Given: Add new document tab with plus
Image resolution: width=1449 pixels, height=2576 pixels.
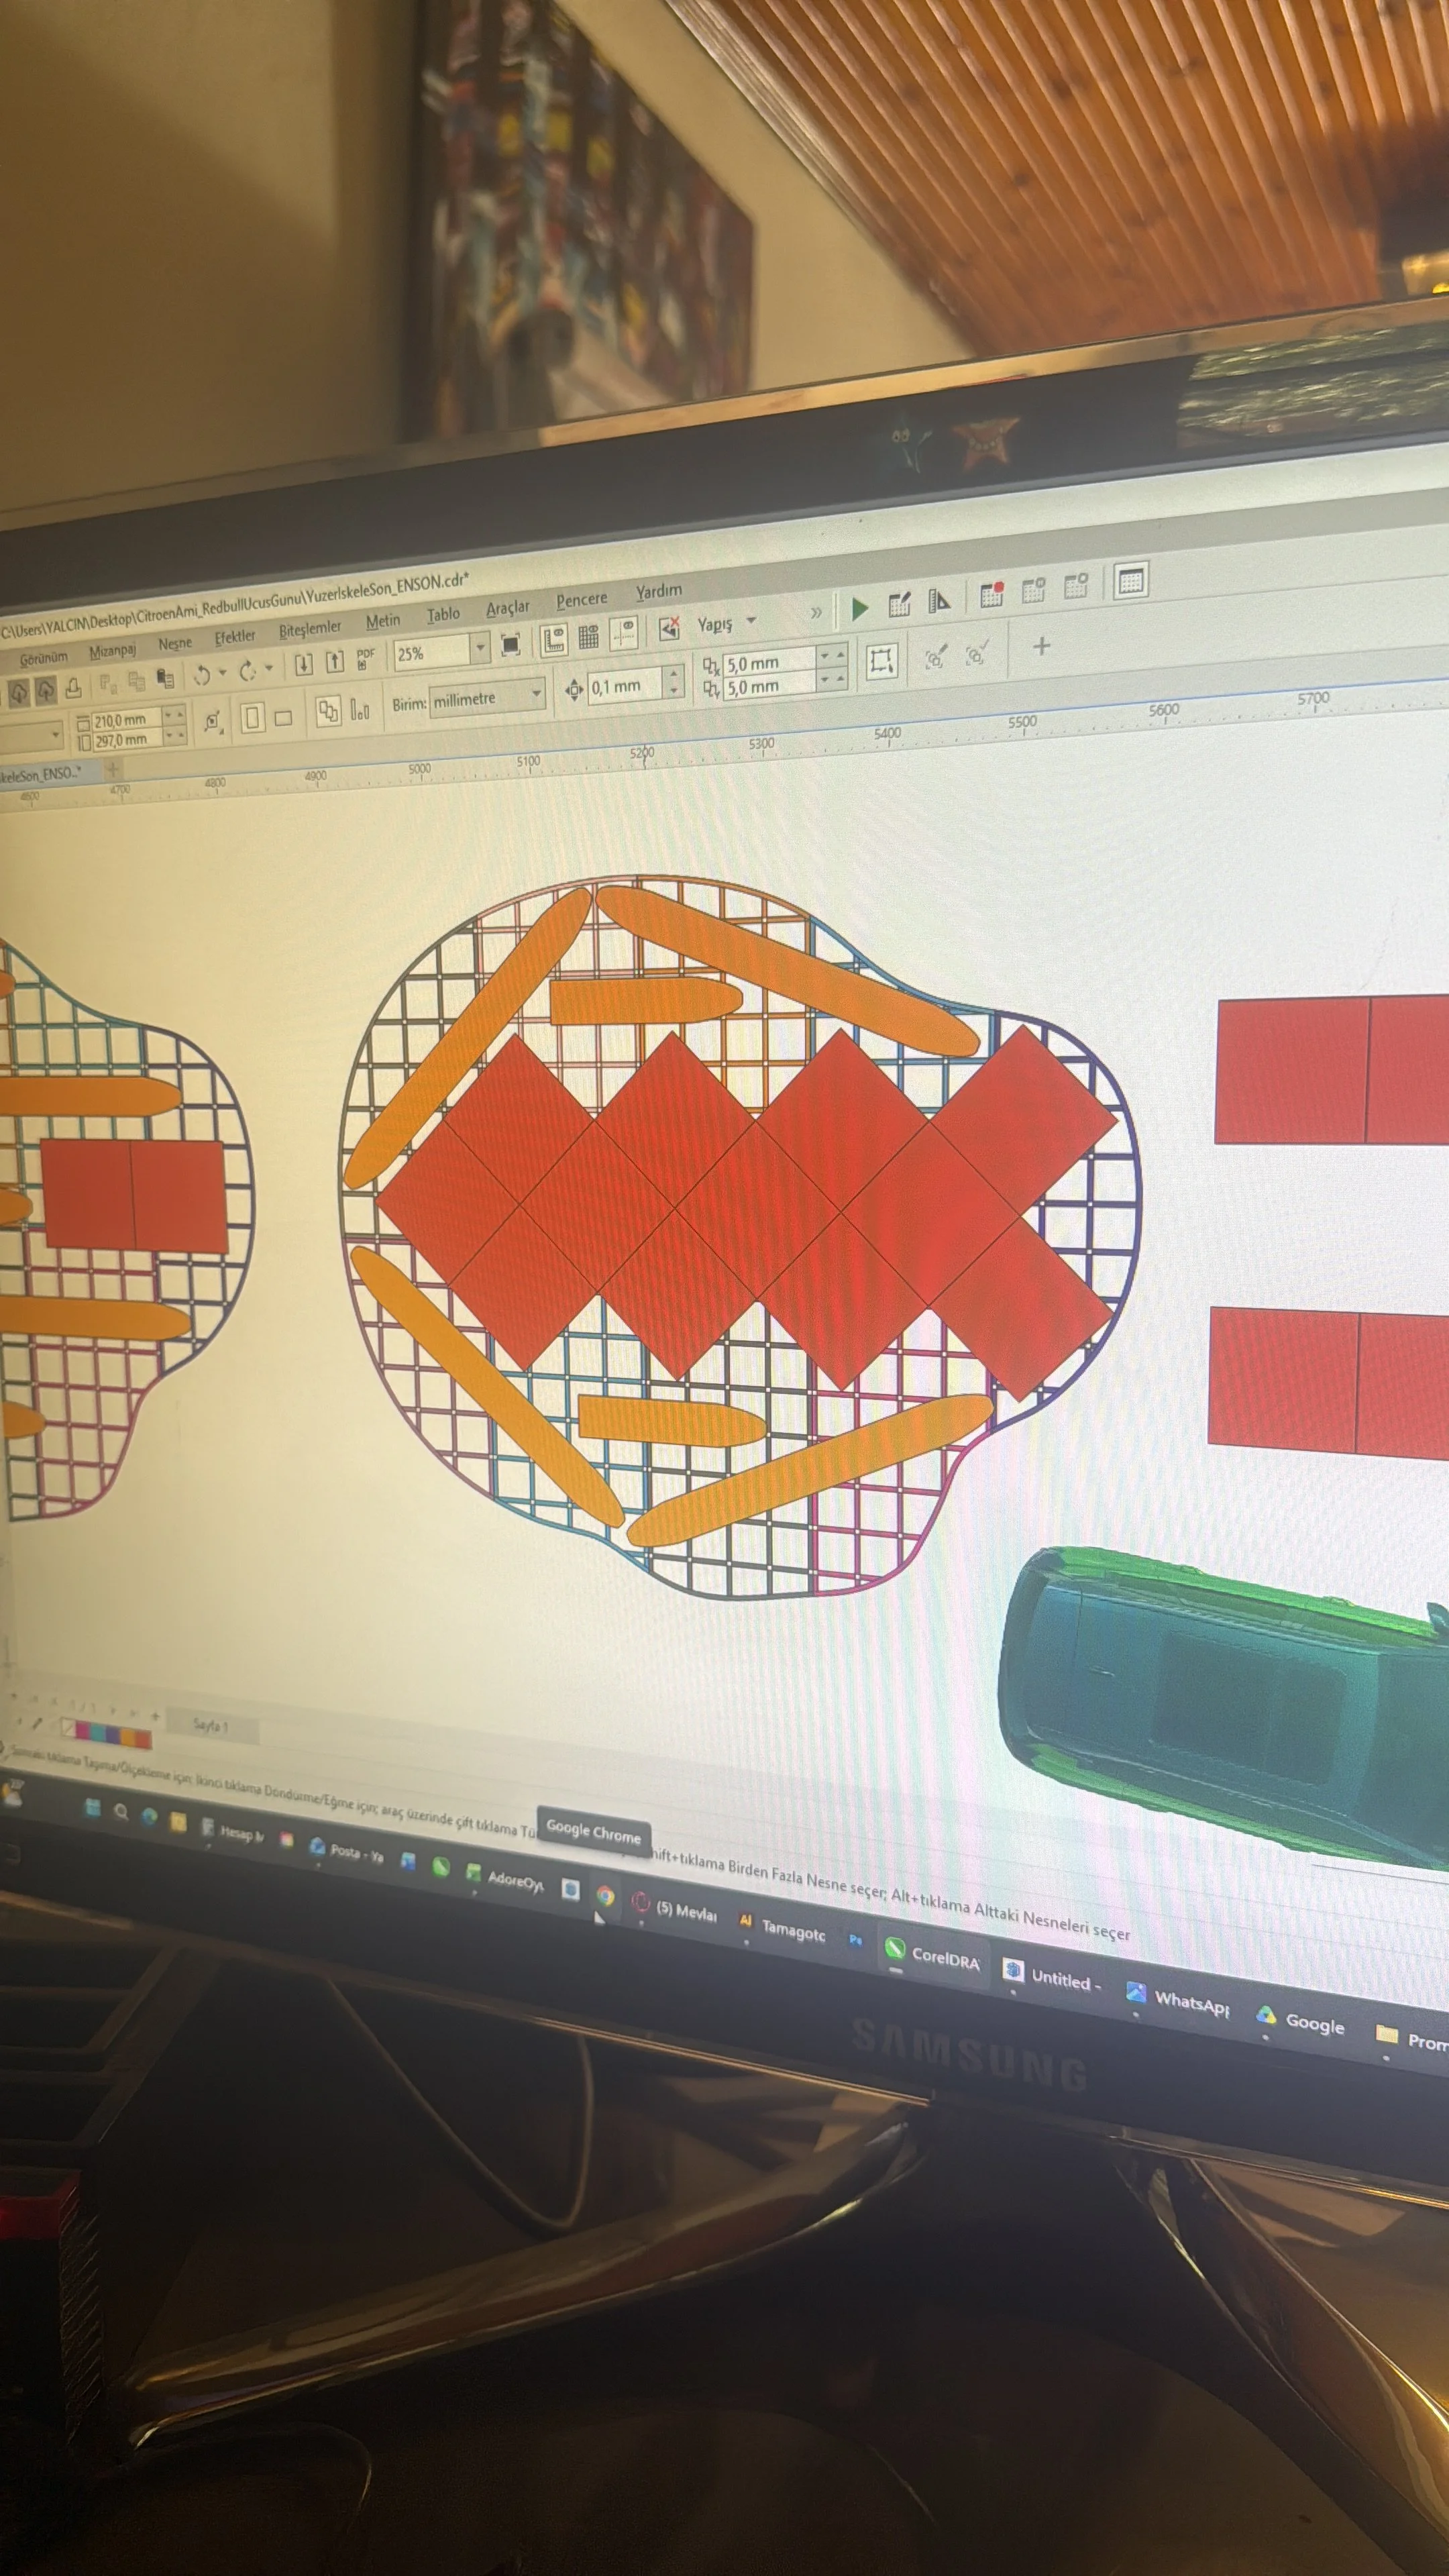Looking at the screenshot, I should [113, 769].
